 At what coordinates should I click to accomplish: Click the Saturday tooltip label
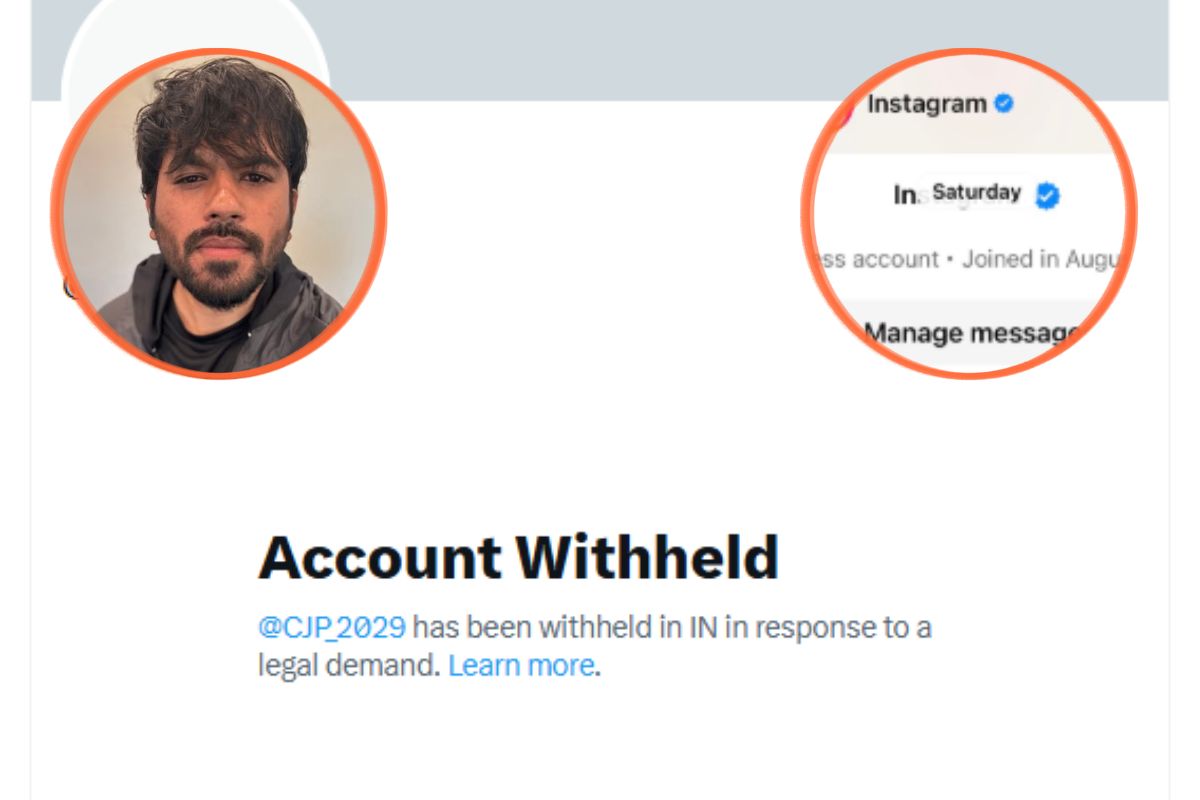pyautogui.click(x=976, y=192)
